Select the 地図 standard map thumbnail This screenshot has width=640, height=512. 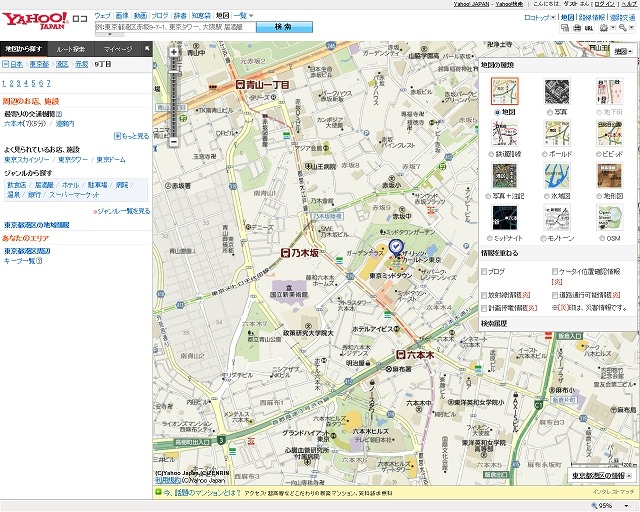click(505, 91)
